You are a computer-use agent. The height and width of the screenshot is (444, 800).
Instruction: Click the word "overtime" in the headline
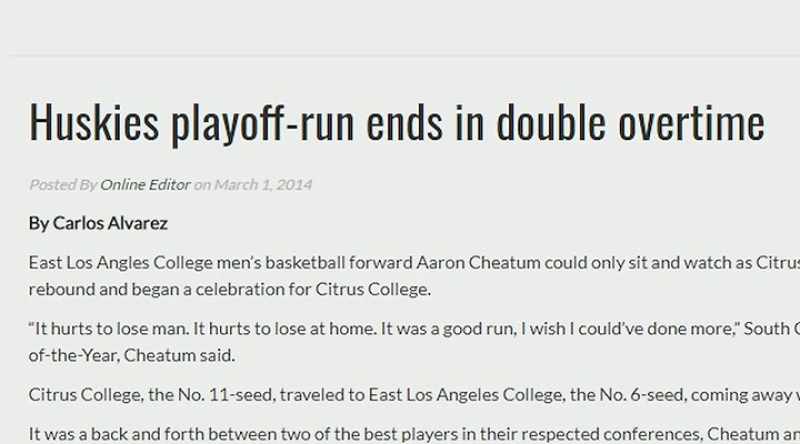[691, 122]
